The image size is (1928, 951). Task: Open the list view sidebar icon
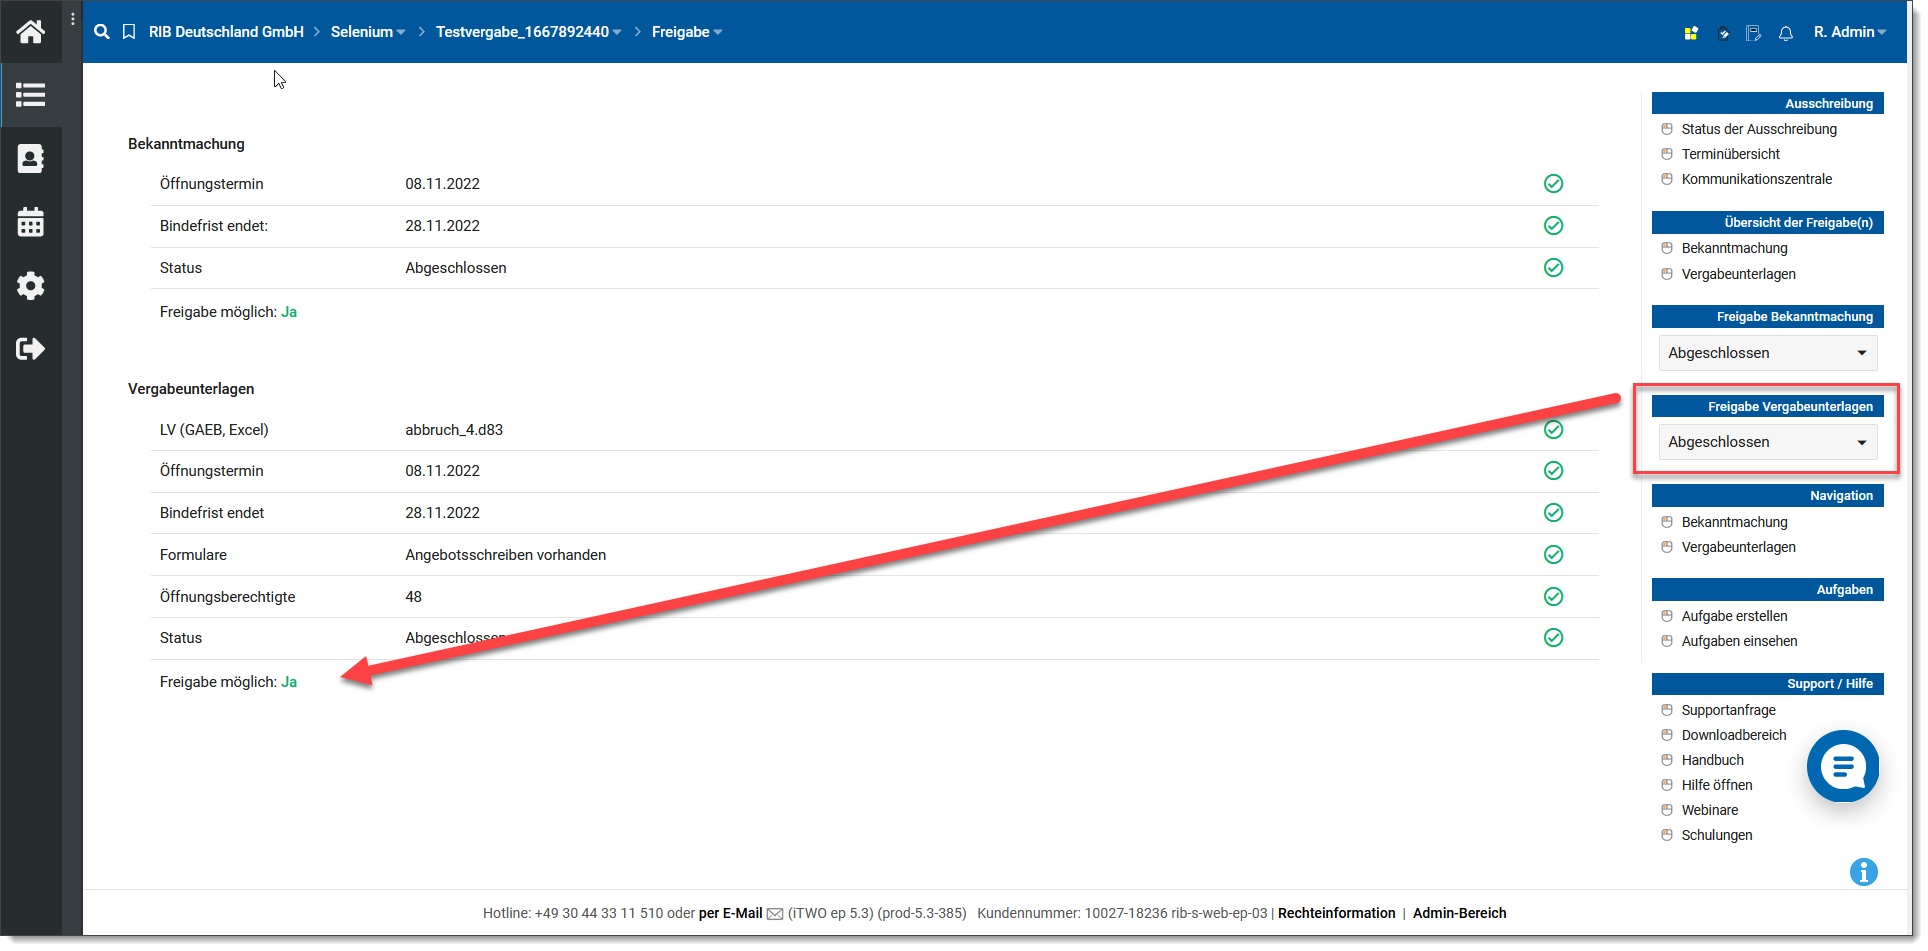31,95
